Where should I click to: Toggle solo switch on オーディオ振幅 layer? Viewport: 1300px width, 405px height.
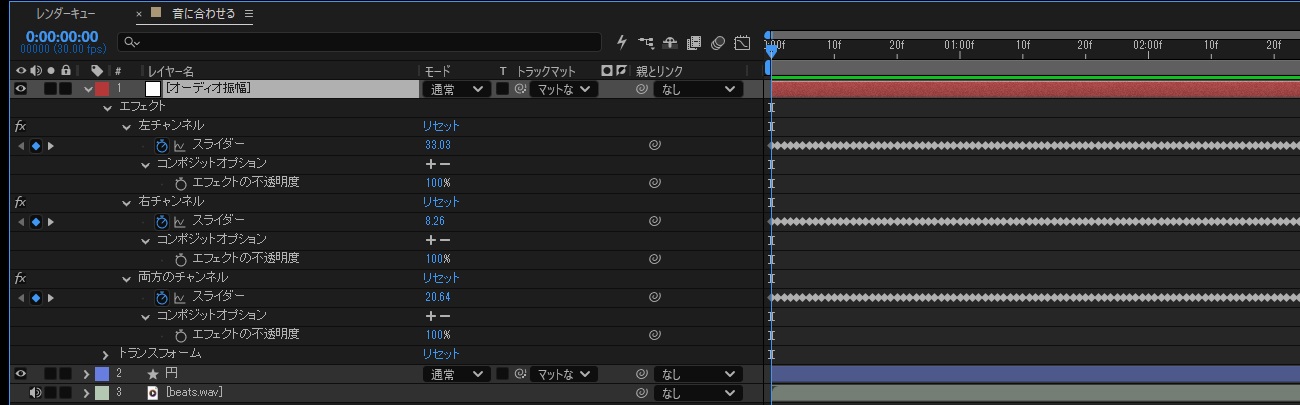(50, 88)
